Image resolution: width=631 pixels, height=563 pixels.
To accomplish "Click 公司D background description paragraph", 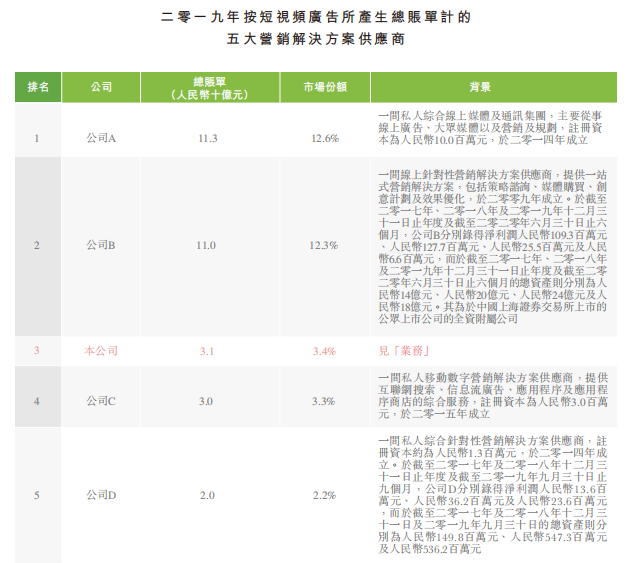I will click(x=493, y=495).
